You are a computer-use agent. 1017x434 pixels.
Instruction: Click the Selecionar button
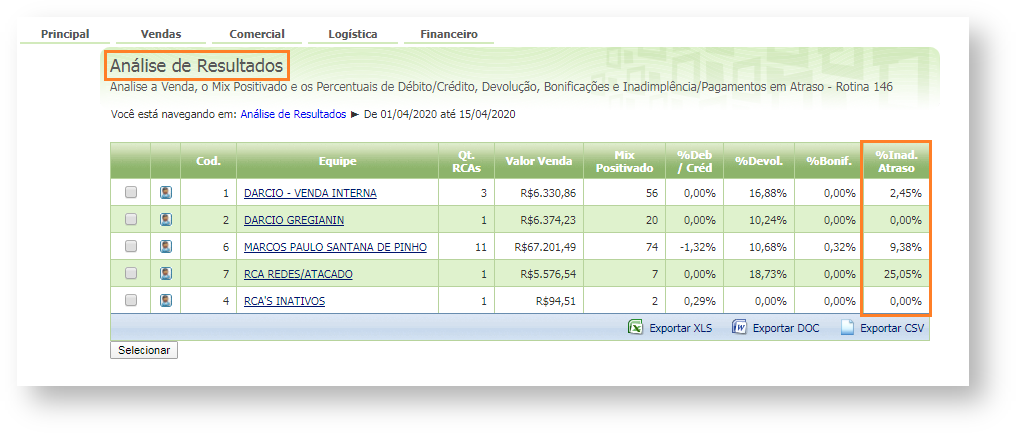coord(144,350)
